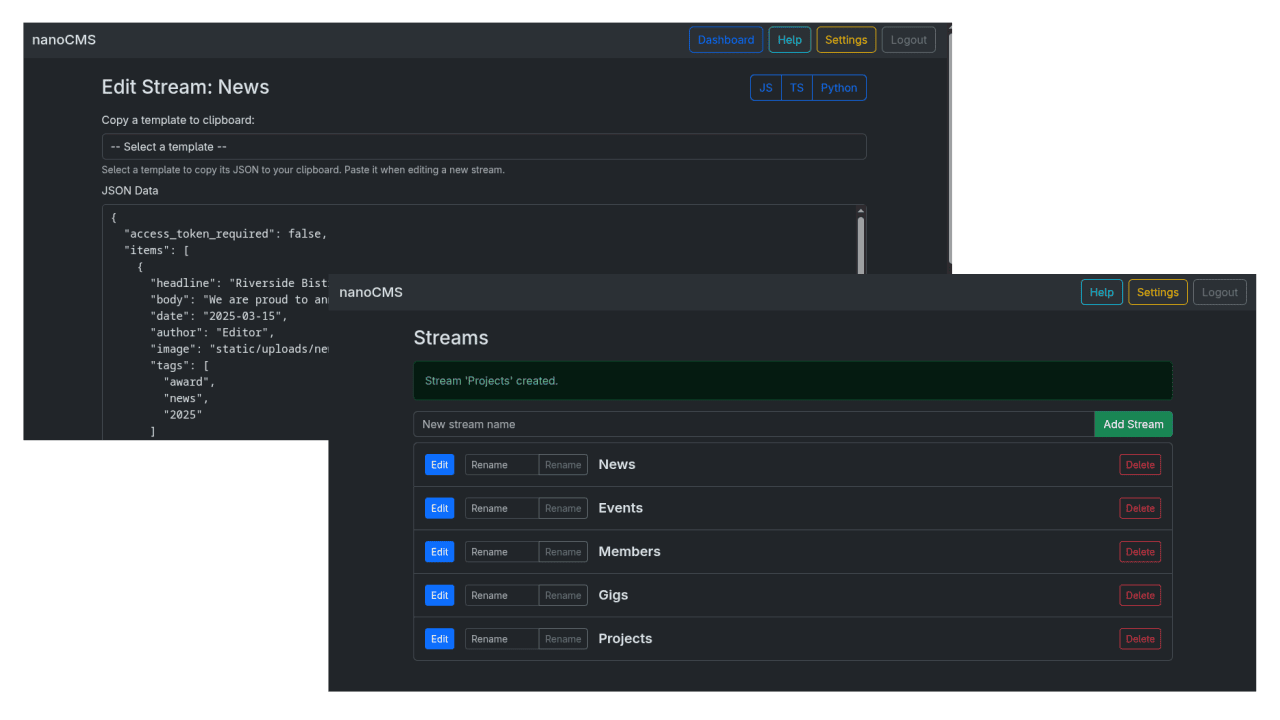Click the "Streams" page heading
Image resolution: width=1280 pixels, height=720 pixels.
click(451, 338)
